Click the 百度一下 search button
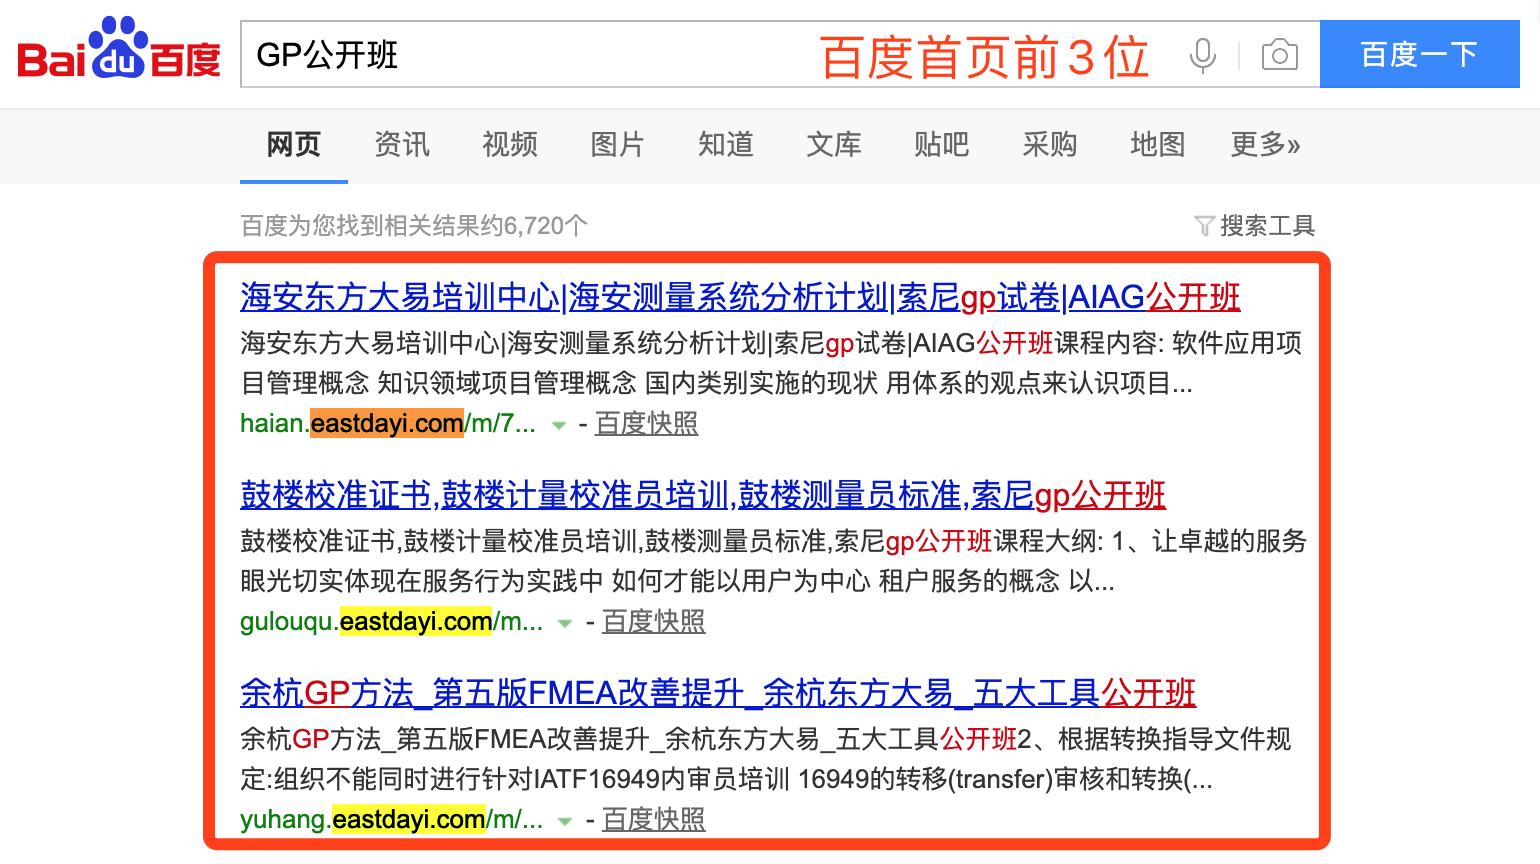Screen dimensions: 1540x864 click(x=1419, y=55)
